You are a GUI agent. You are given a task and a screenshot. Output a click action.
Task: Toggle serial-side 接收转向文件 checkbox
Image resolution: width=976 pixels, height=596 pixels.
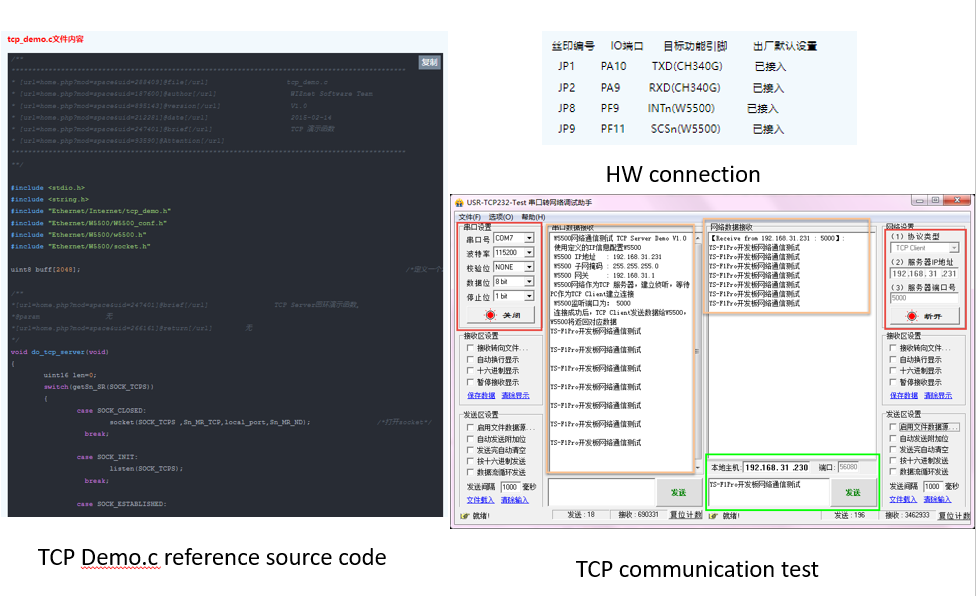[x=471, y=348]
